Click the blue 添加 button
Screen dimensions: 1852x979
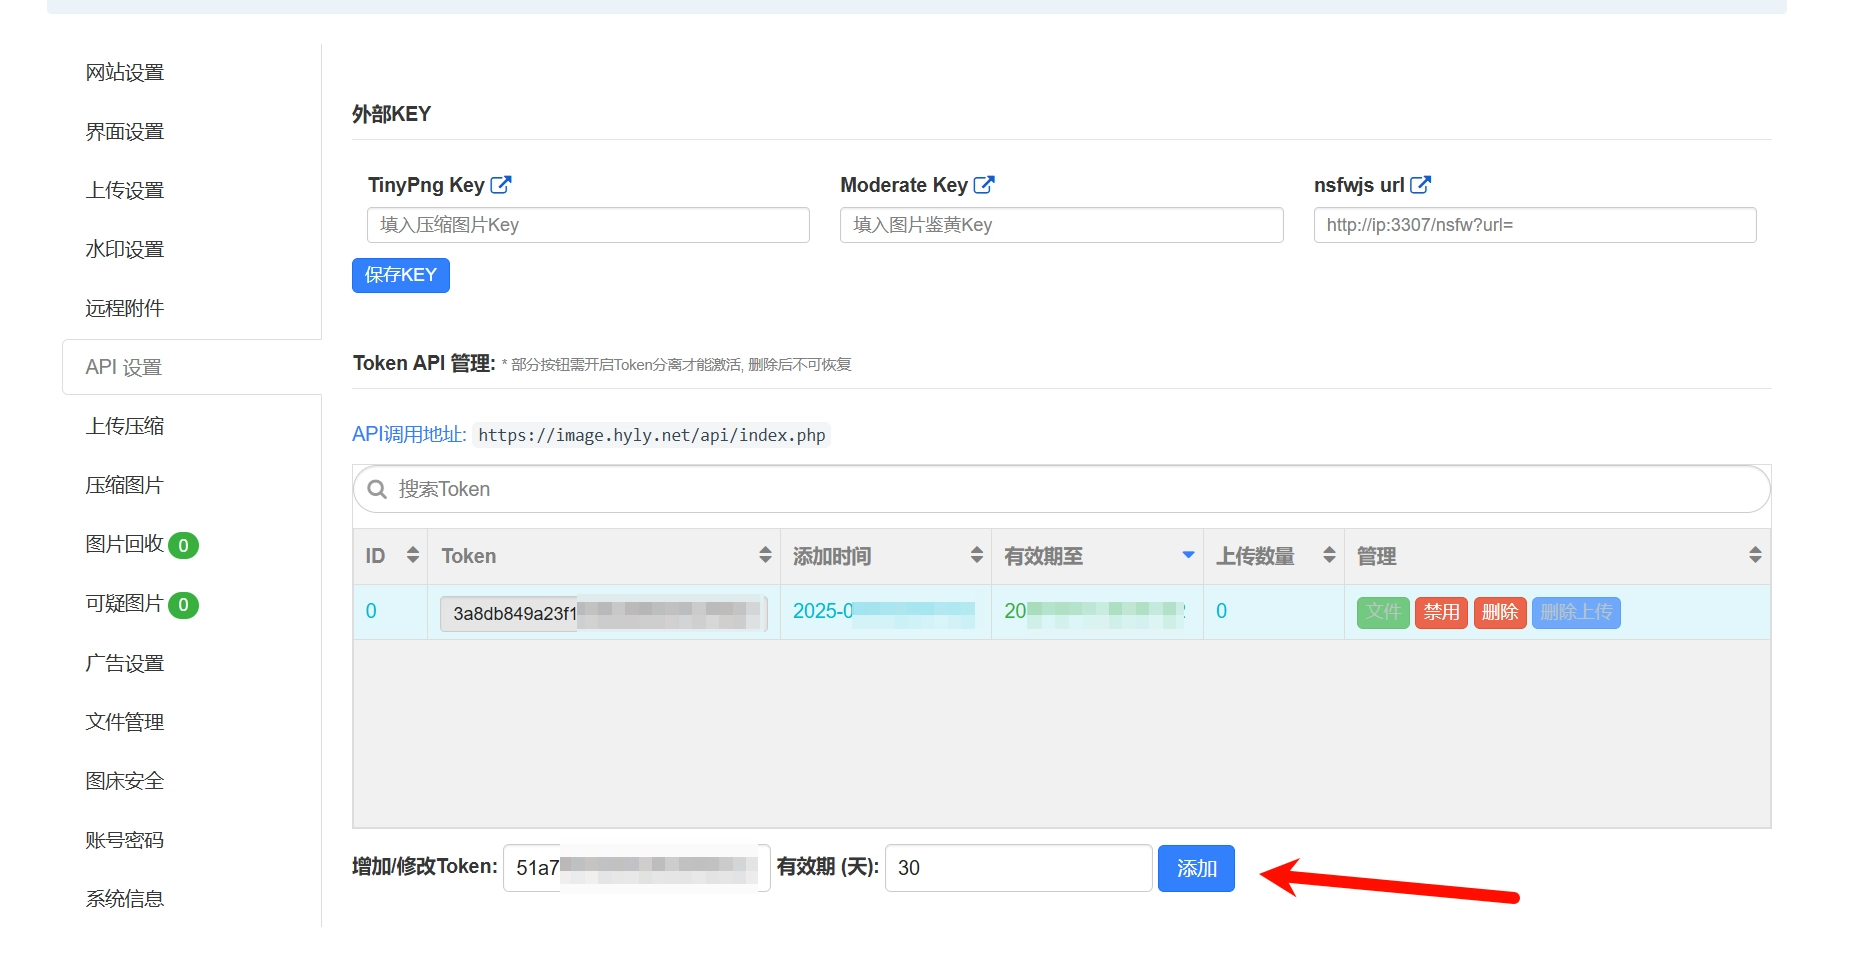coord(1196,868)
